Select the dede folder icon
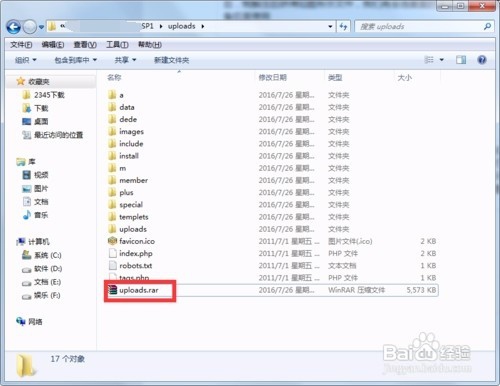Screen dimensions: 500x386 coord(112,119)
